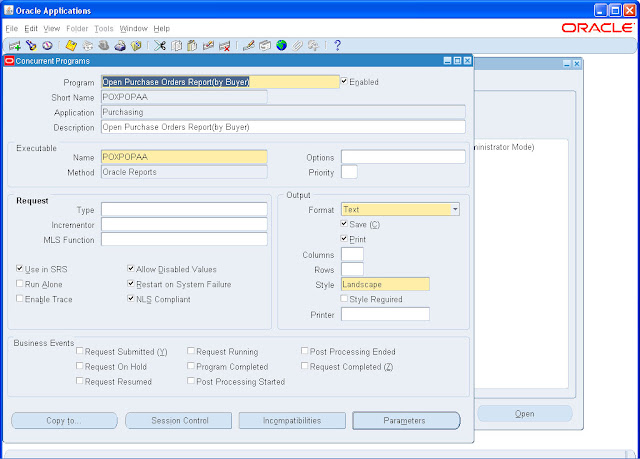This screenshot has height=459, width=640.
Task: Open the Output Format dropdown arrow
Action: click(455, 209)
